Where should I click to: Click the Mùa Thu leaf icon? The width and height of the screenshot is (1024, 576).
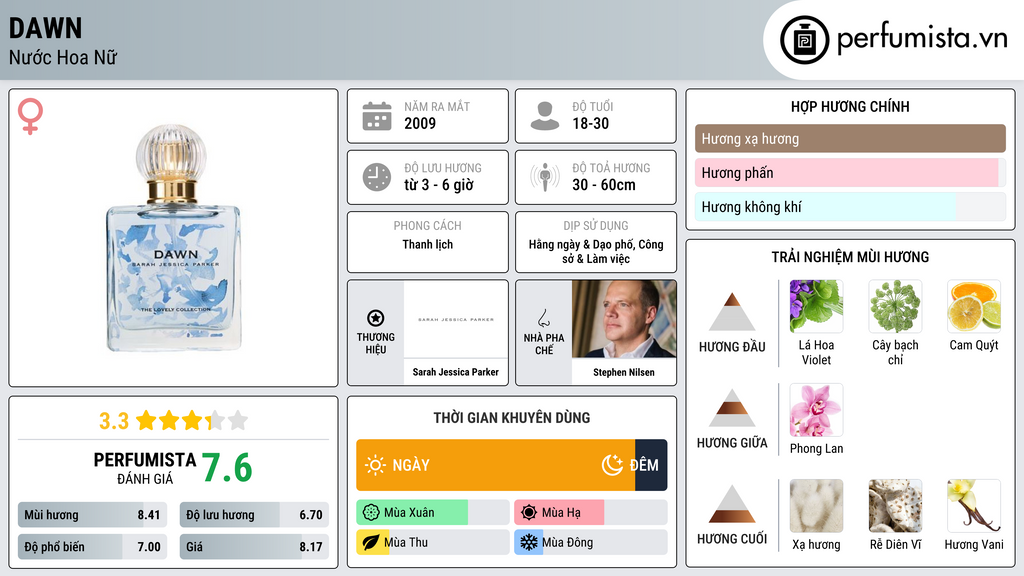371,543
